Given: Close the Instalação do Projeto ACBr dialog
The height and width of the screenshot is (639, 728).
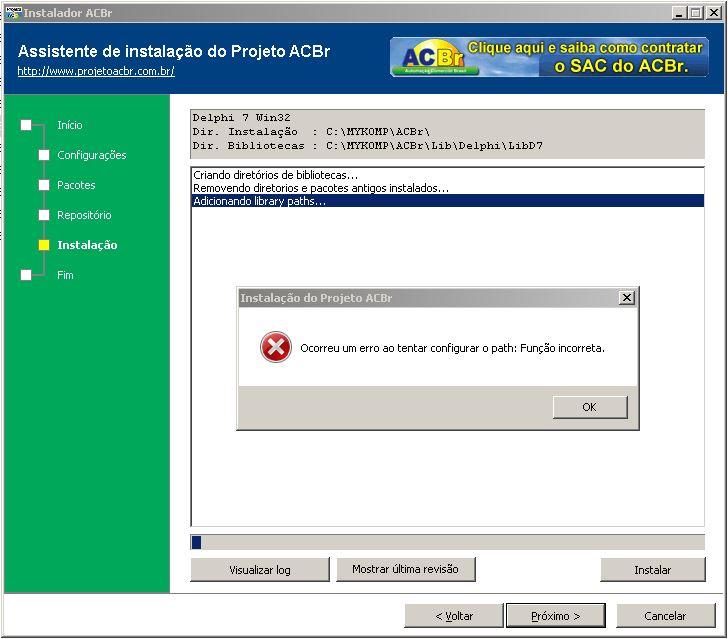Looking at the screenshot, I should pos(626,298).
